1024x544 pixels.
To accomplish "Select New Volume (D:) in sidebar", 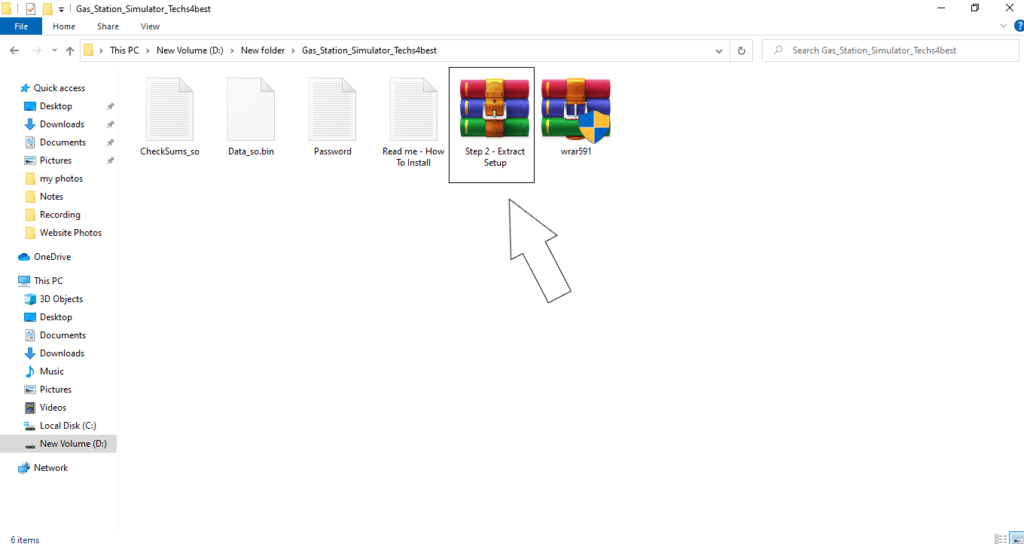I will [x=72, y=444].
